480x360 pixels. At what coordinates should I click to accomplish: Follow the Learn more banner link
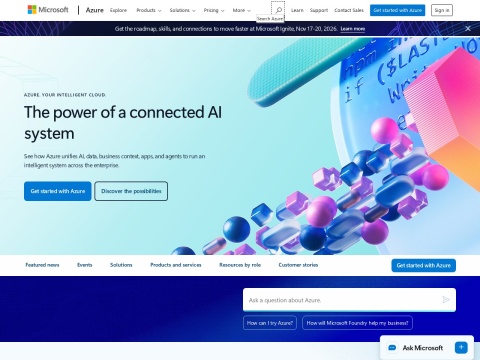353,29
